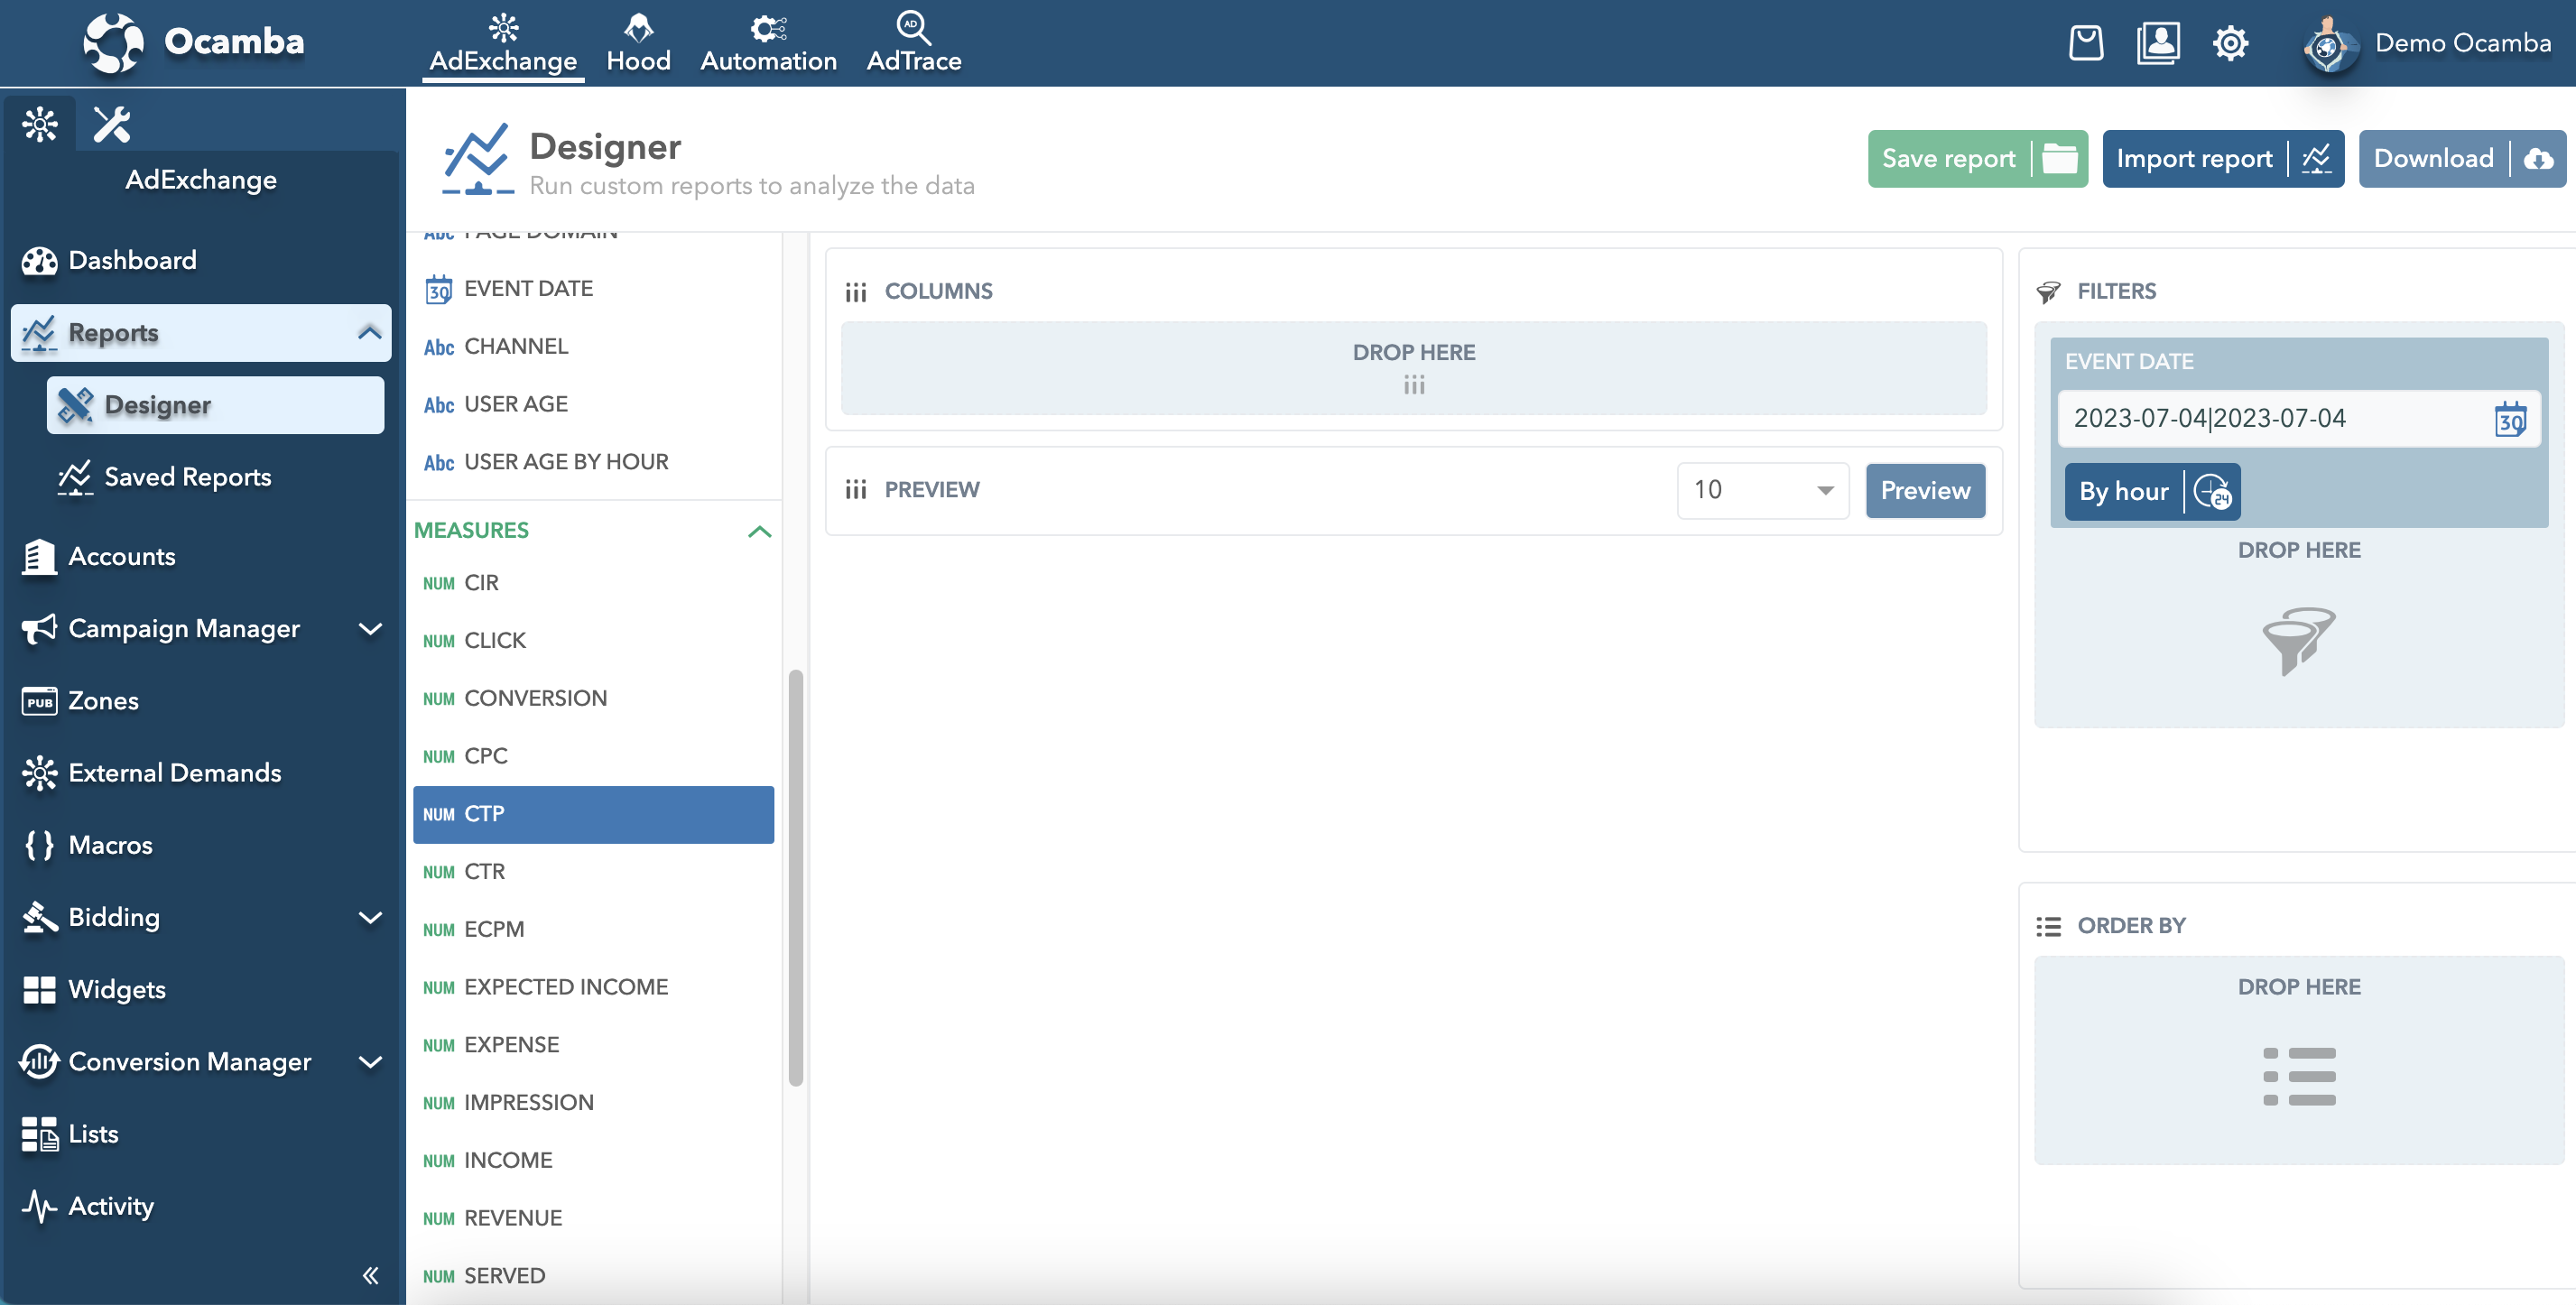
Task: Click the Hood icon in top nav
Action: coord(637,42)
